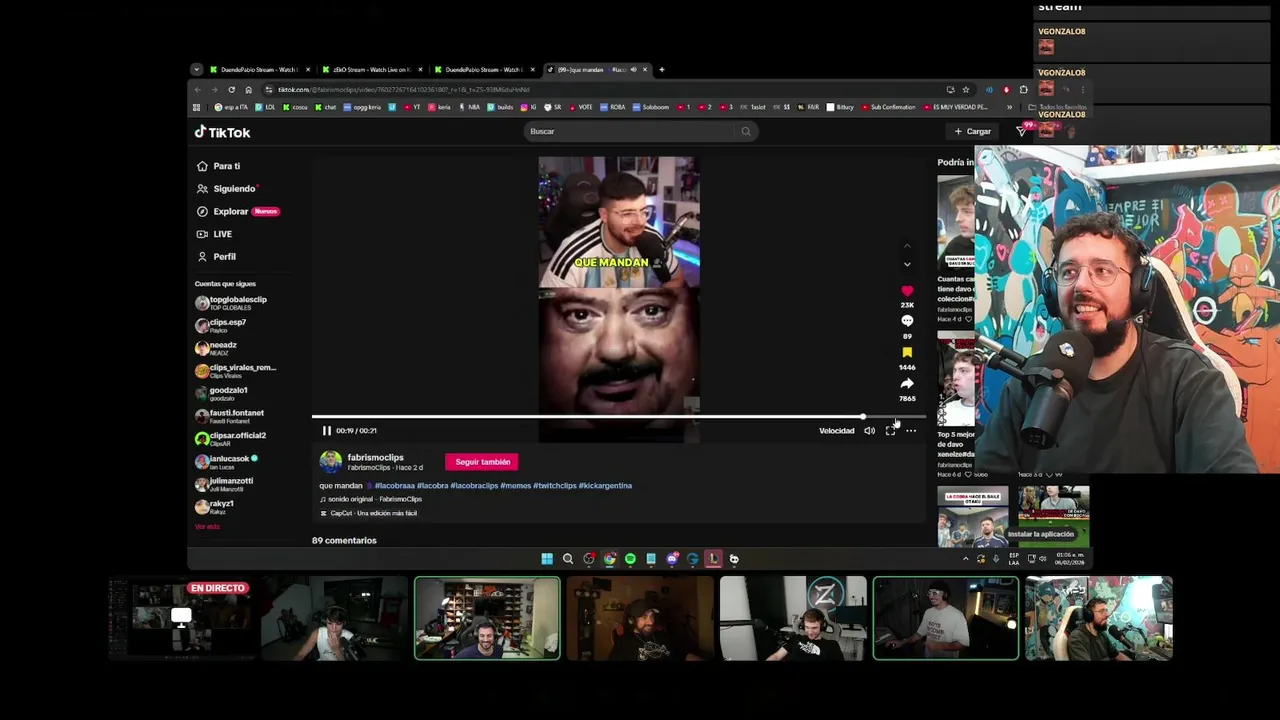
Task: Open the Sub Confirmation bookmark
Action: tap(890, 107)
